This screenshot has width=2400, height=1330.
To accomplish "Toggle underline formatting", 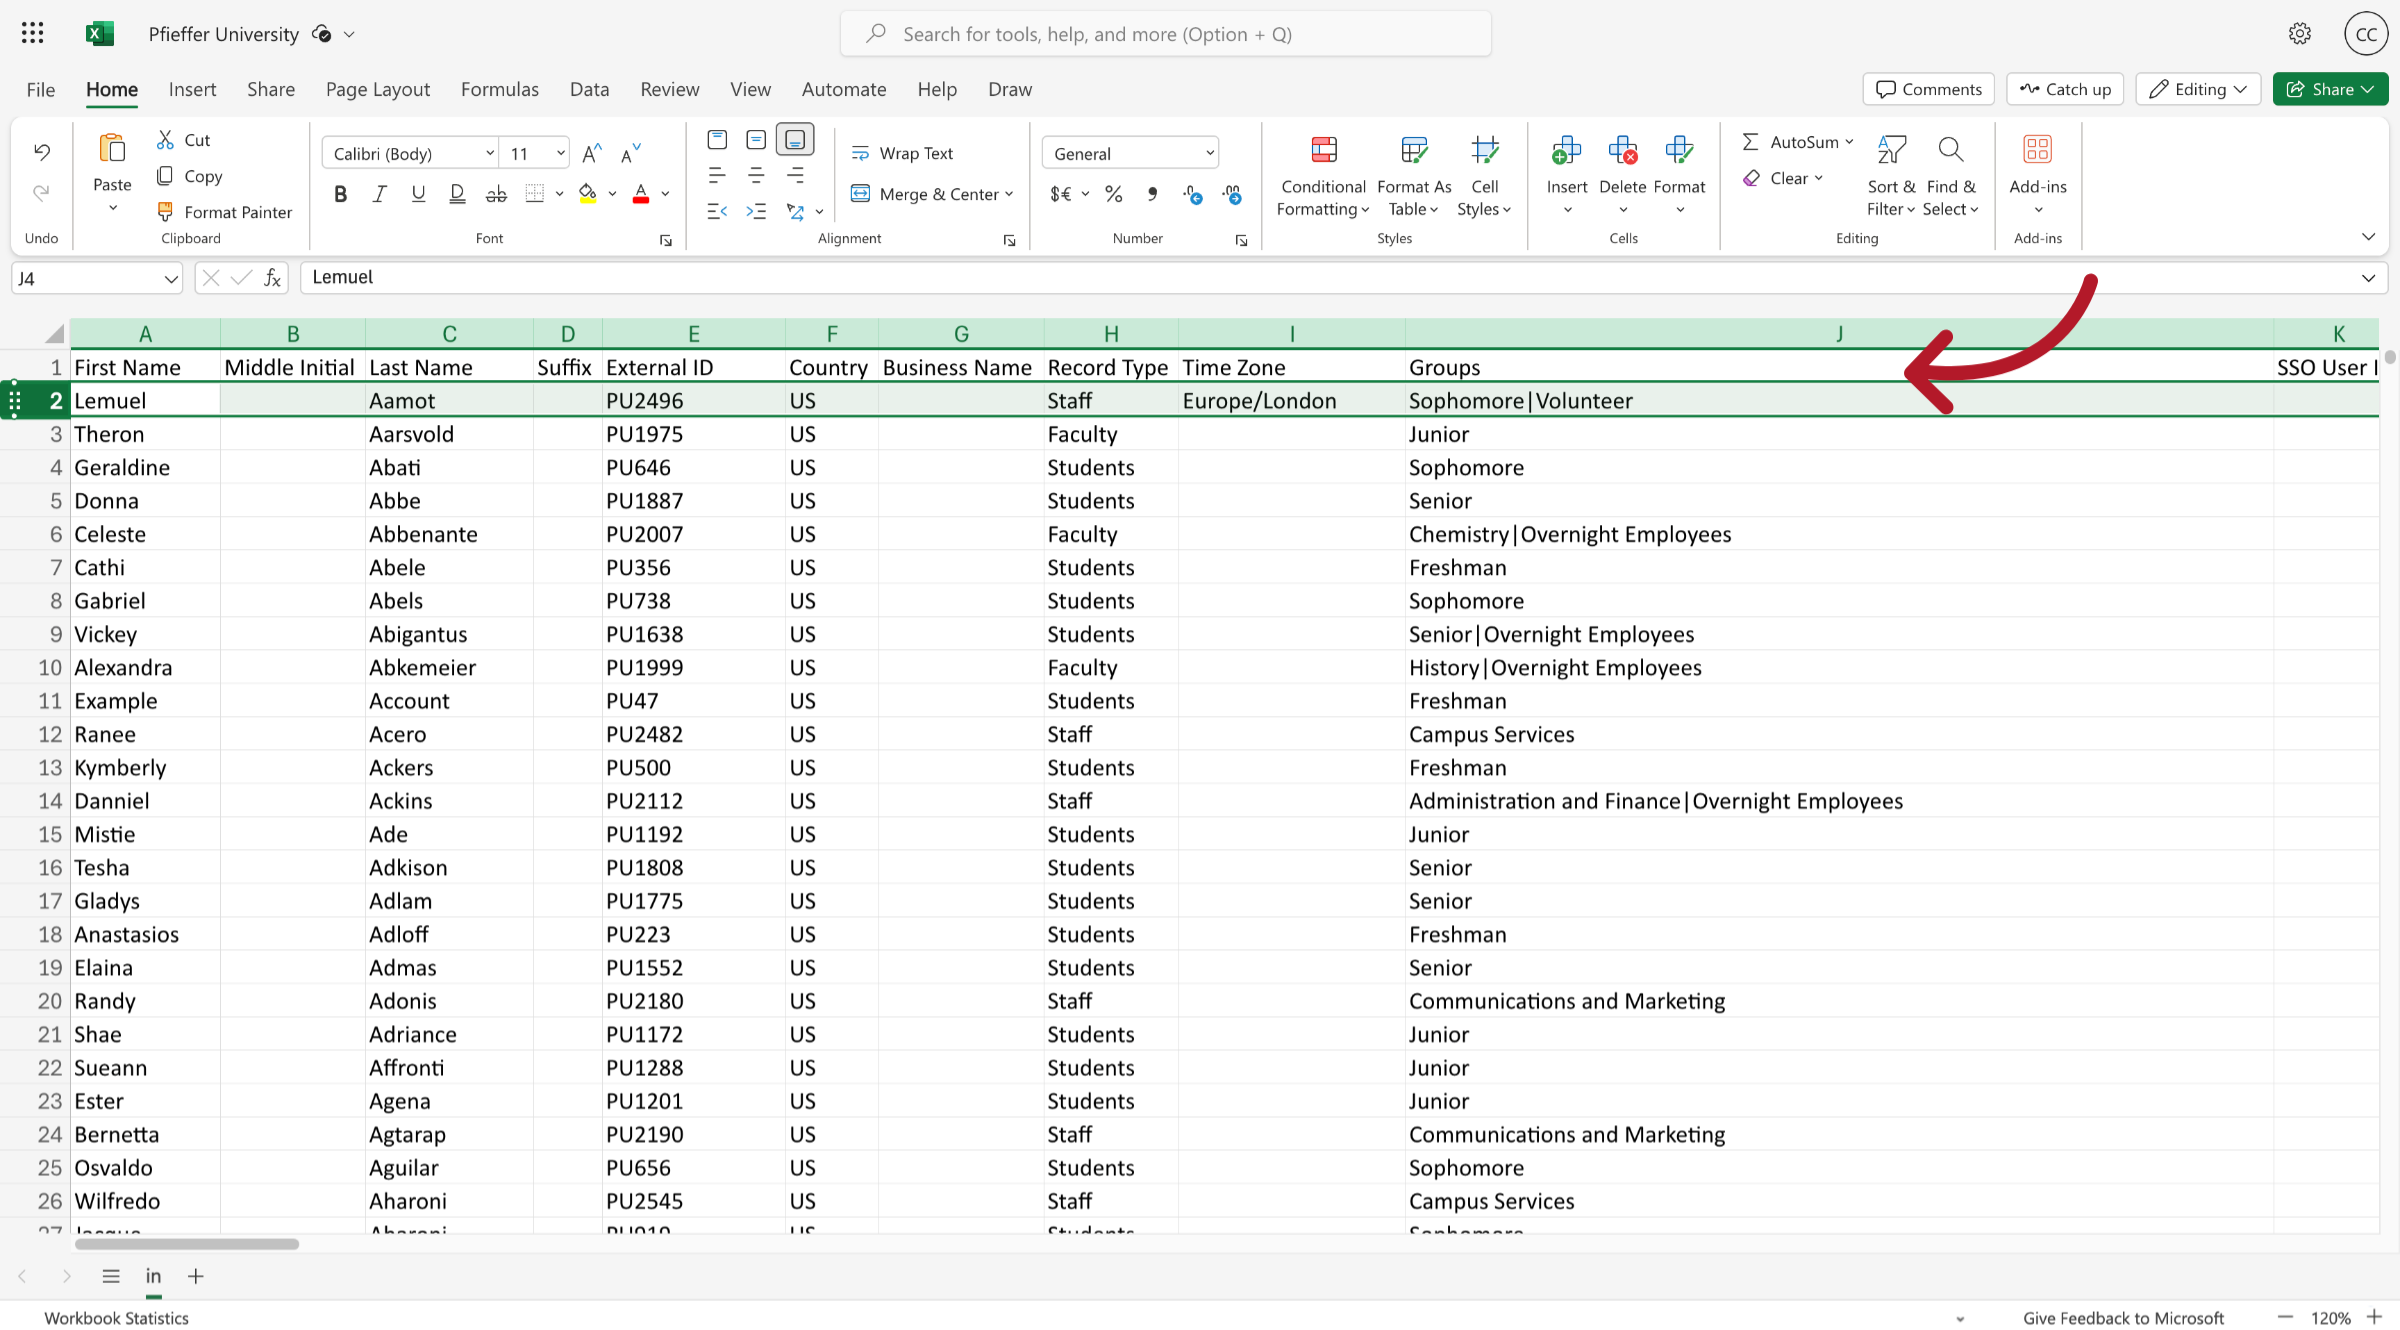I will click(x=418, y=193).
